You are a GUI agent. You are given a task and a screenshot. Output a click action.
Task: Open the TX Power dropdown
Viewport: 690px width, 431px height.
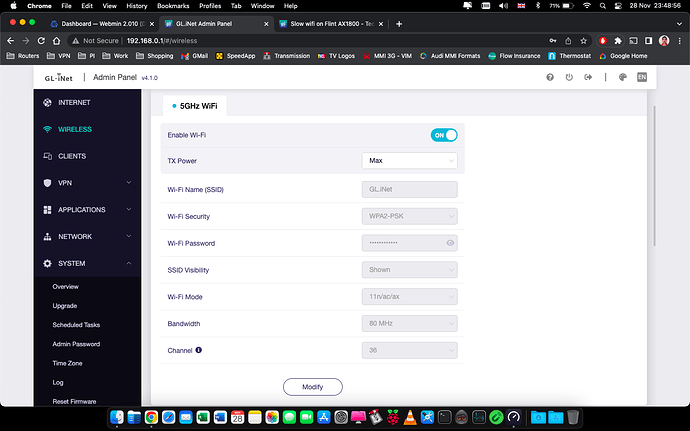tap(409, 161)
